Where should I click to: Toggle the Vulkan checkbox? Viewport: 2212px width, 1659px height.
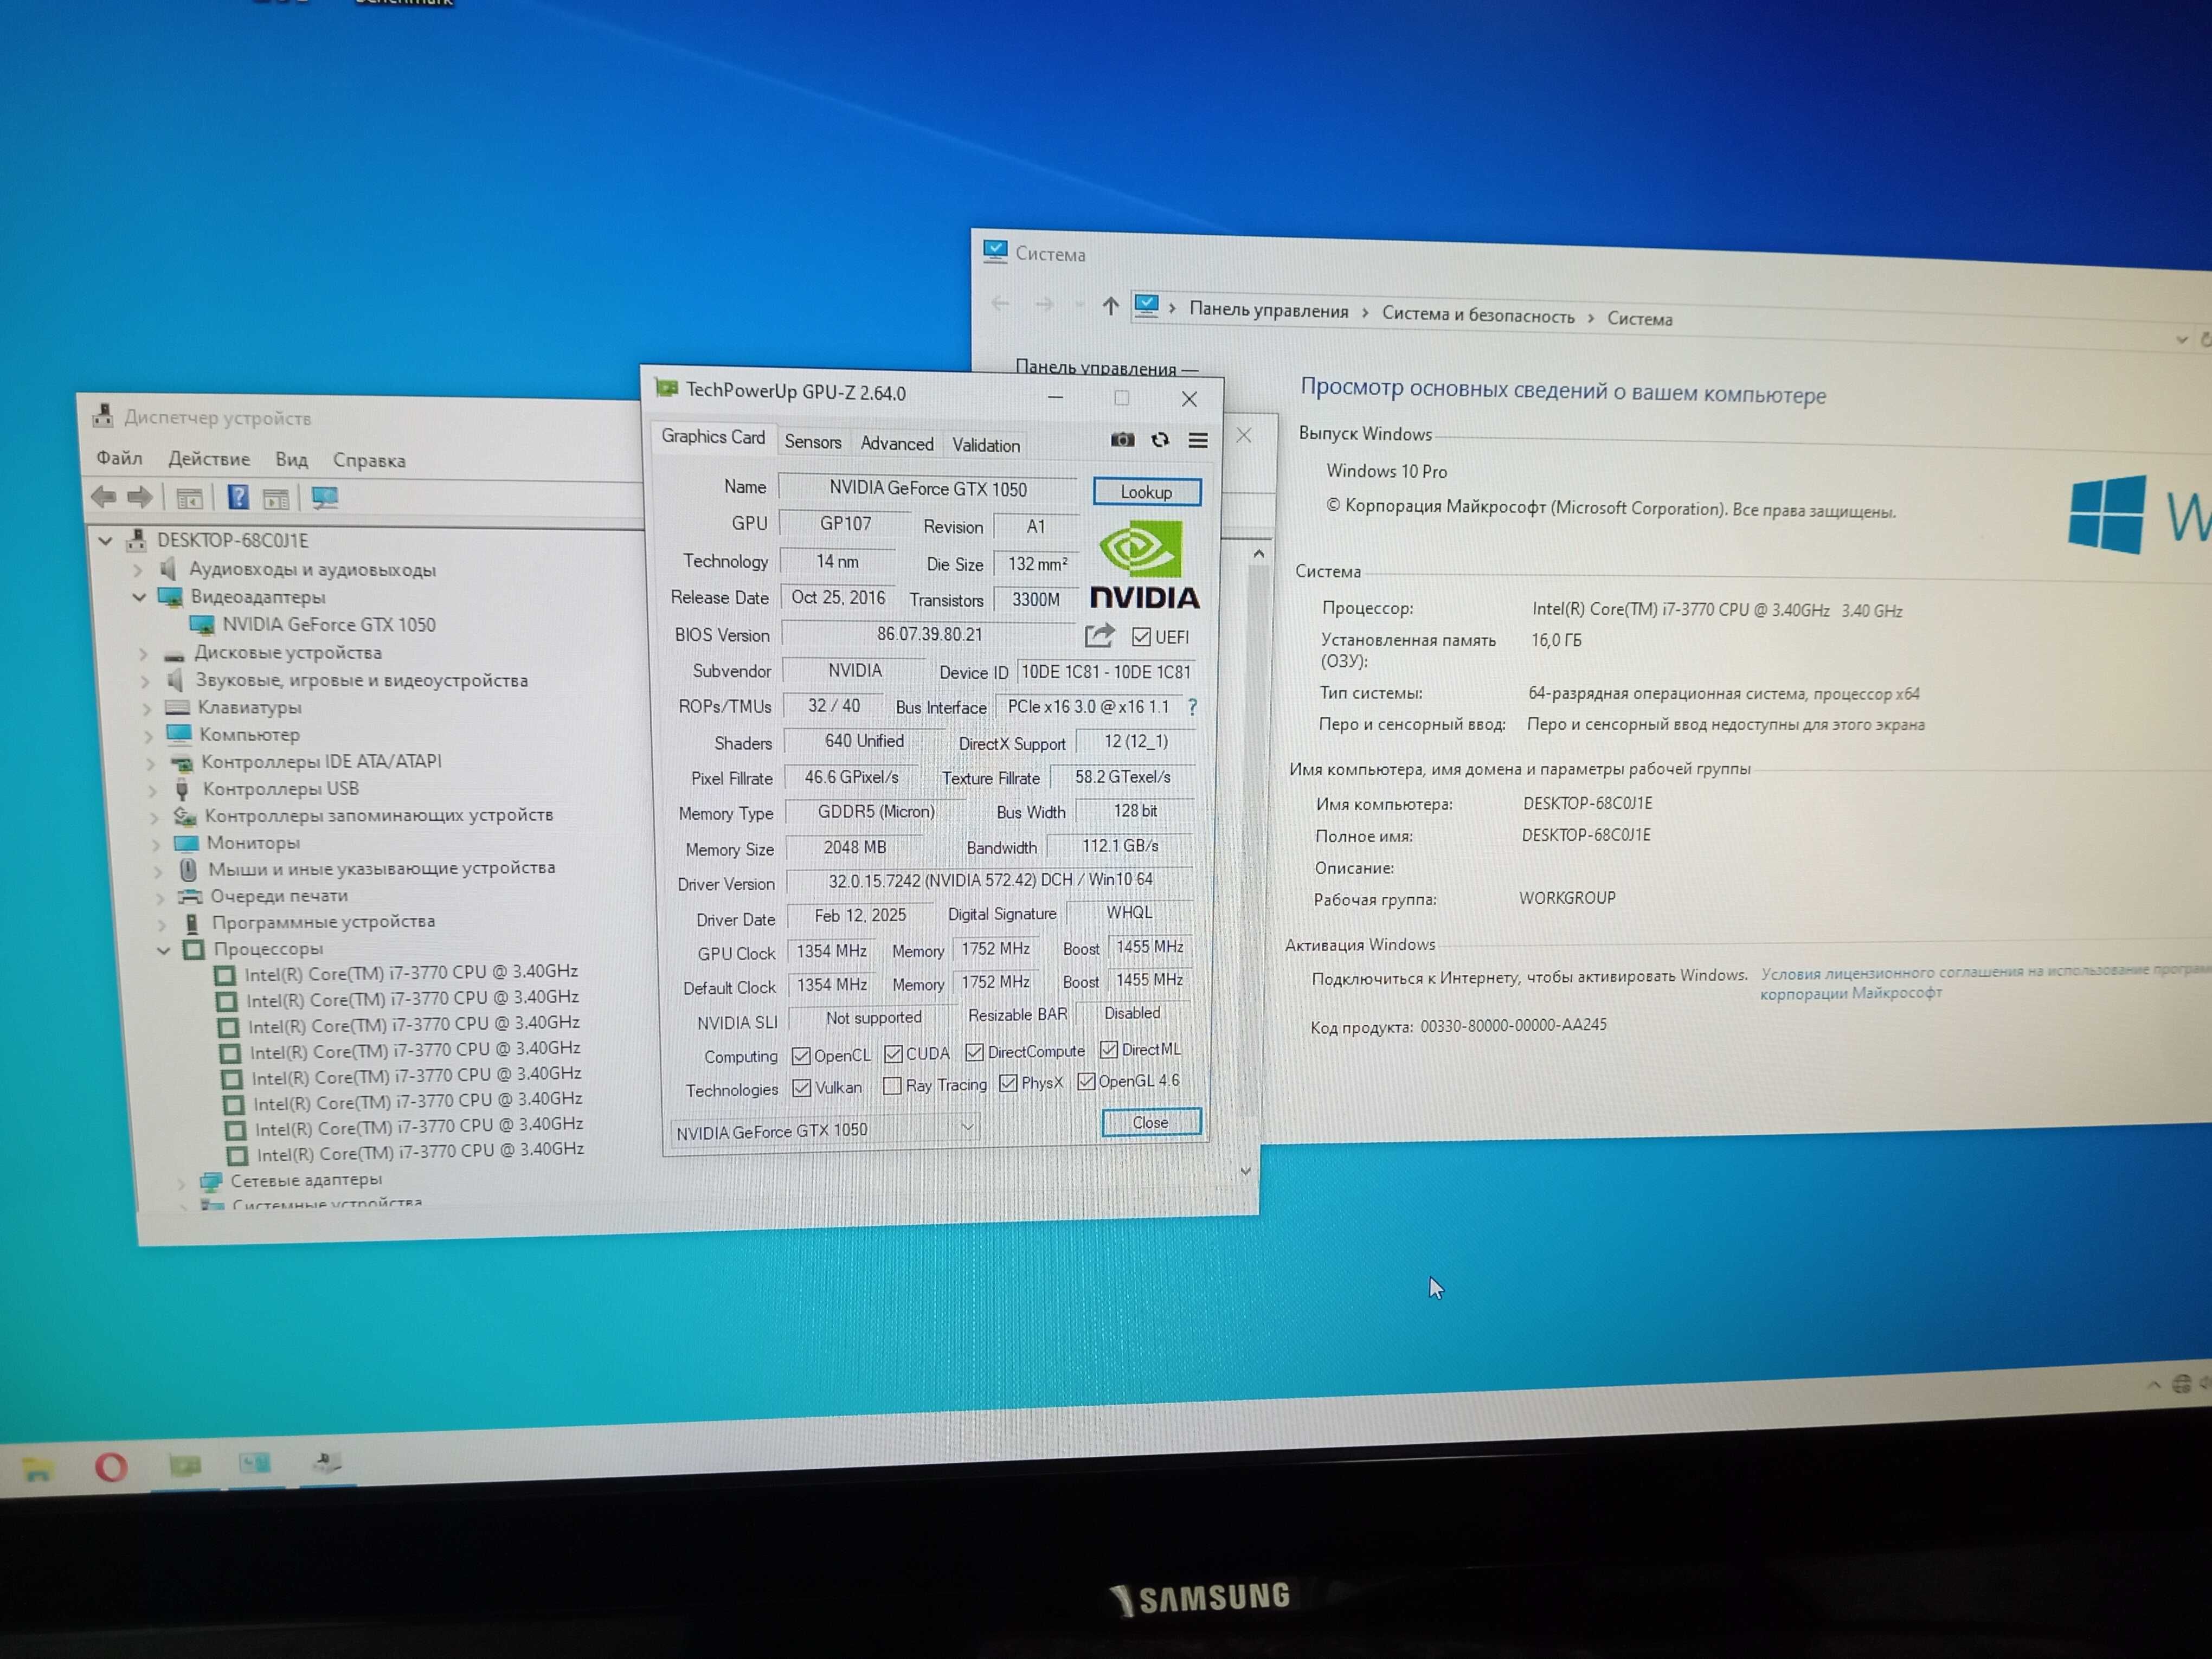[802, 1088]
